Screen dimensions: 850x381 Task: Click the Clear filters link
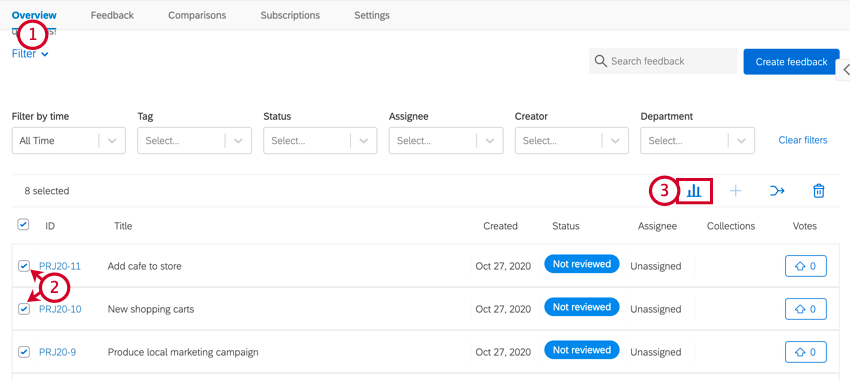tap(803, 140)
